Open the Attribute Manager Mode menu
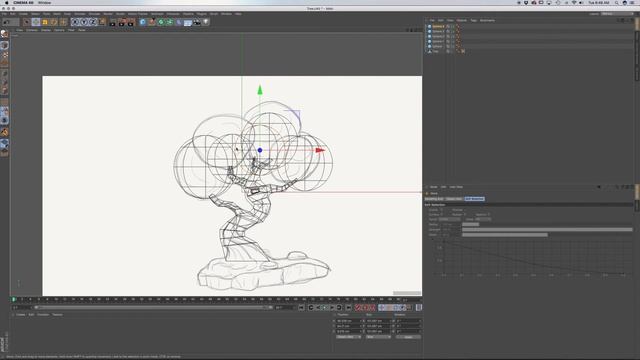640x360 pixels. (x=433, y=187)
